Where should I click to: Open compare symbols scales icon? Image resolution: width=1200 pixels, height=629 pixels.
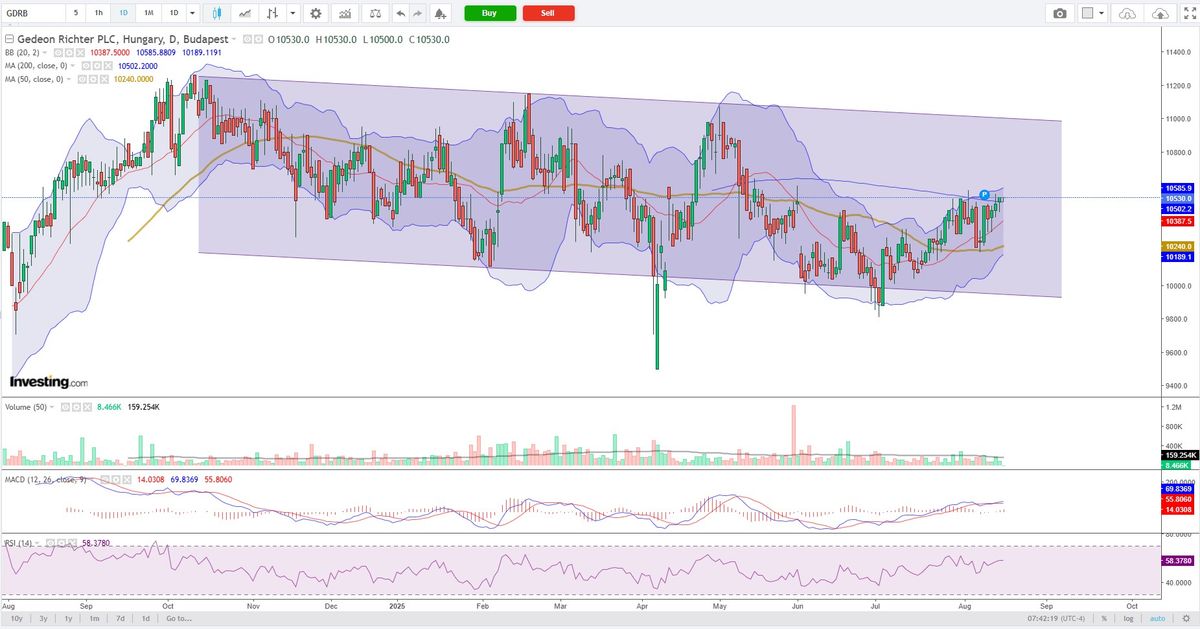tap(375, 13)
